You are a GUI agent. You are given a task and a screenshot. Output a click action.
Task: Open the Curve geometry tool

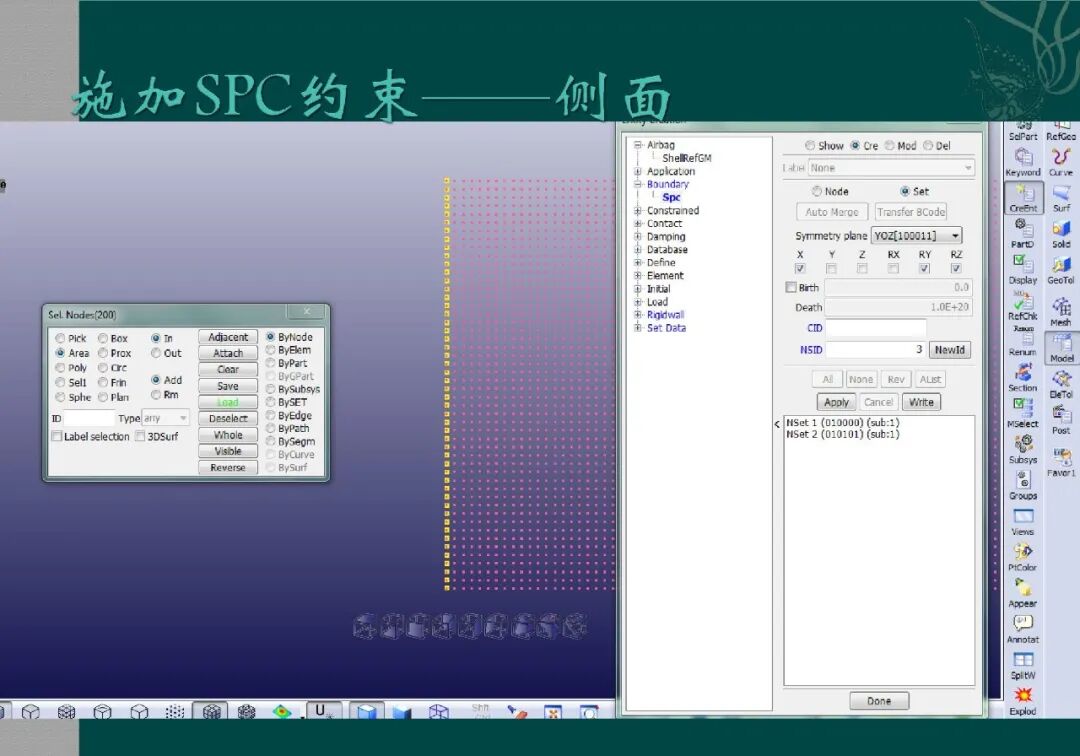coord(1061,162)
